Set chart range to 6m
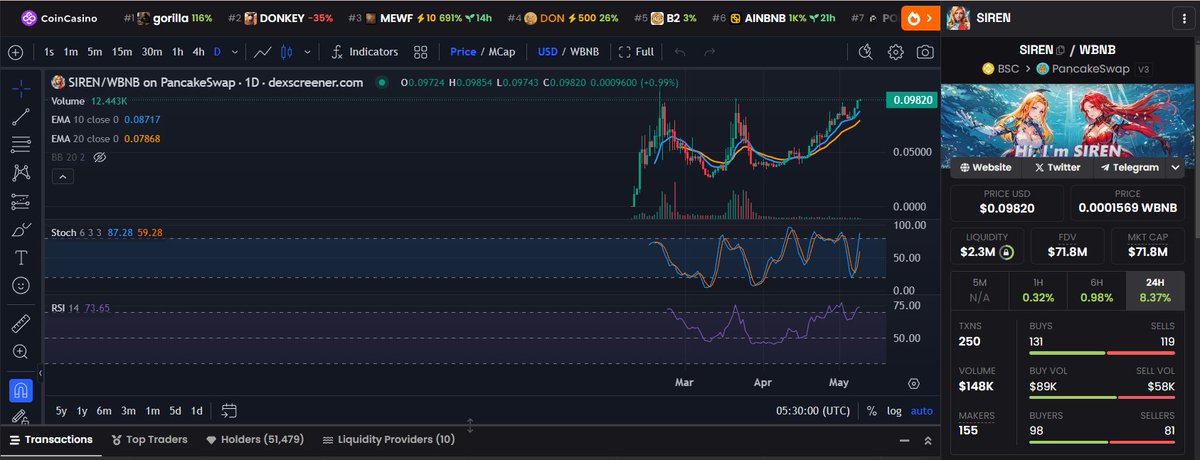This screenshot has width=1200, height=460. point(104,411)
